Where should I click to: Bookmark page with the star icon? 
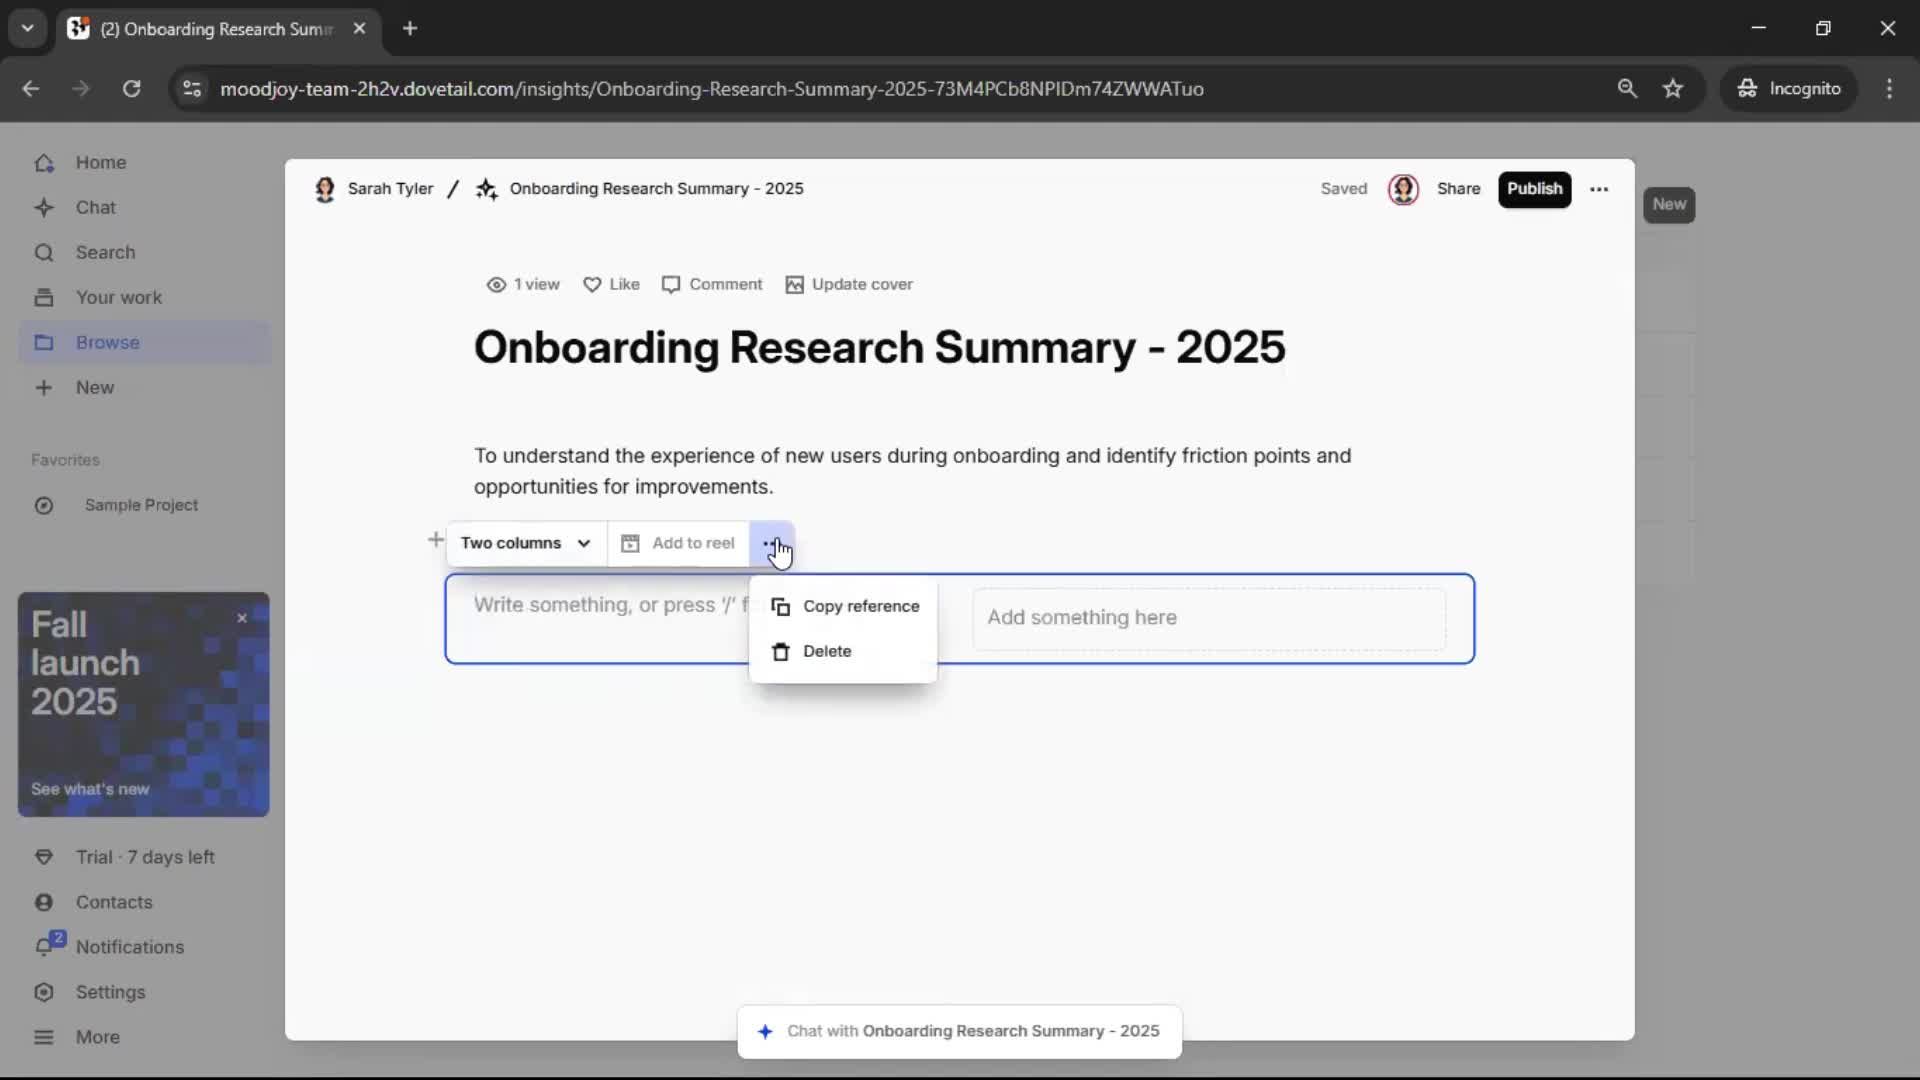(x=1673, y=89)
